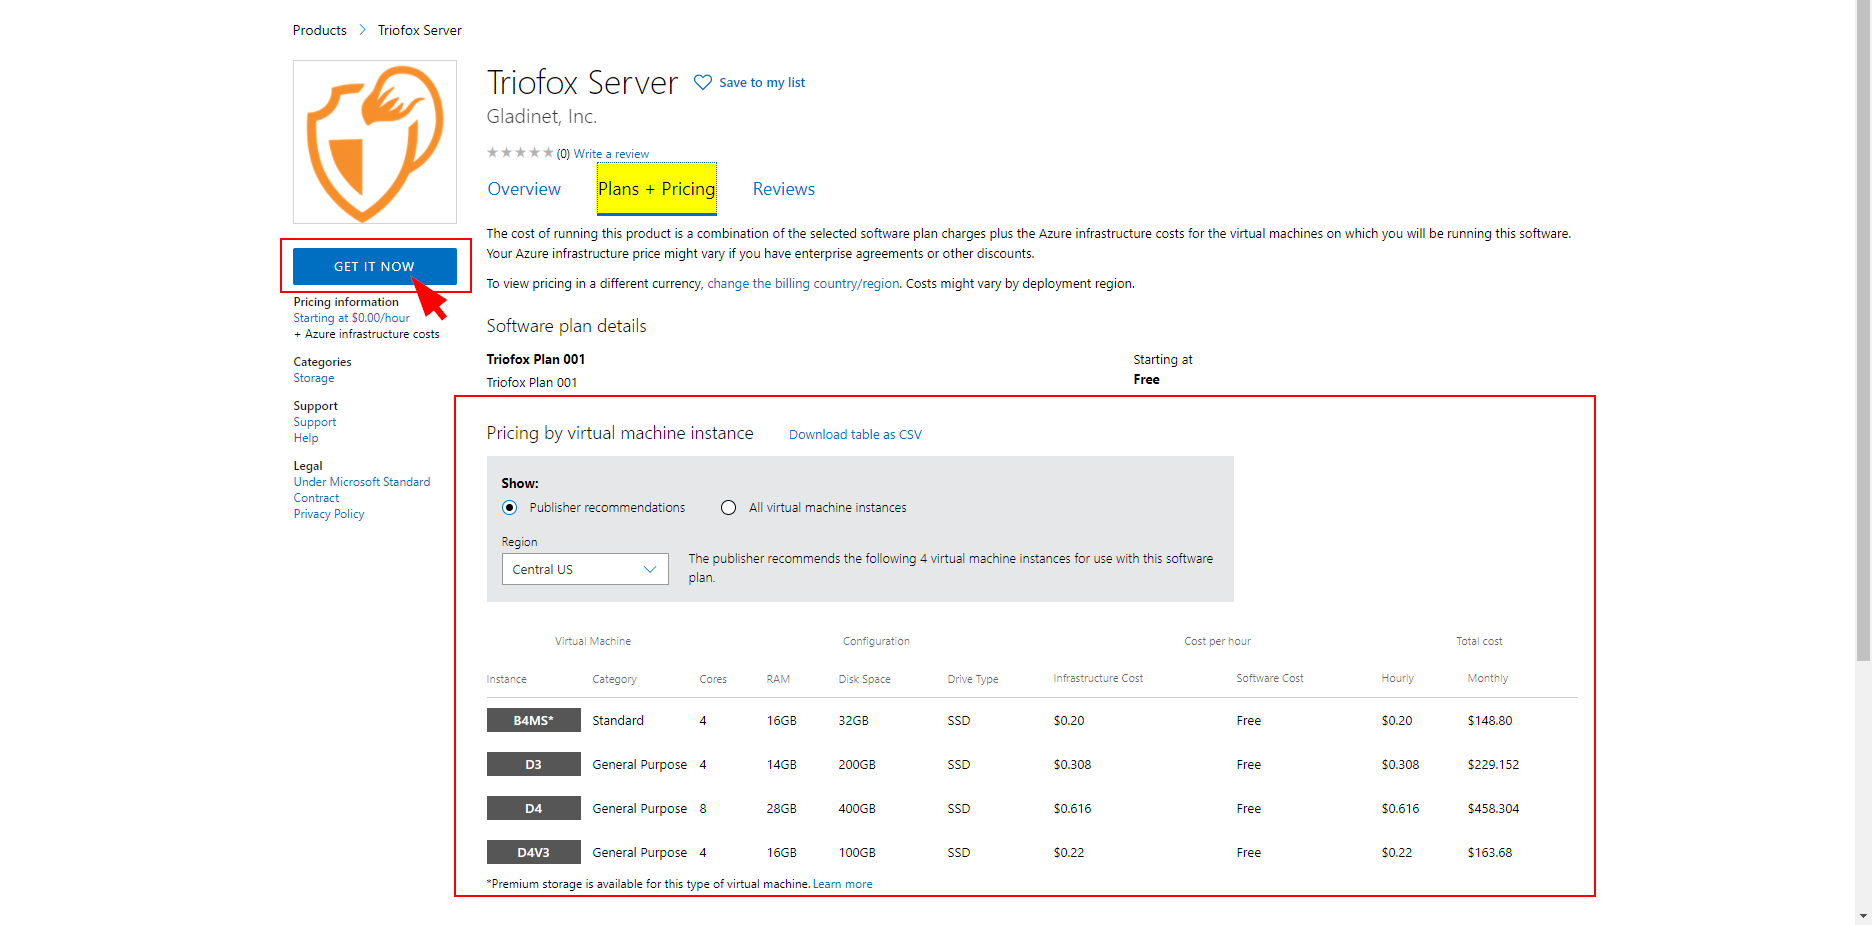Open the Help link

[x=306, y=438]
